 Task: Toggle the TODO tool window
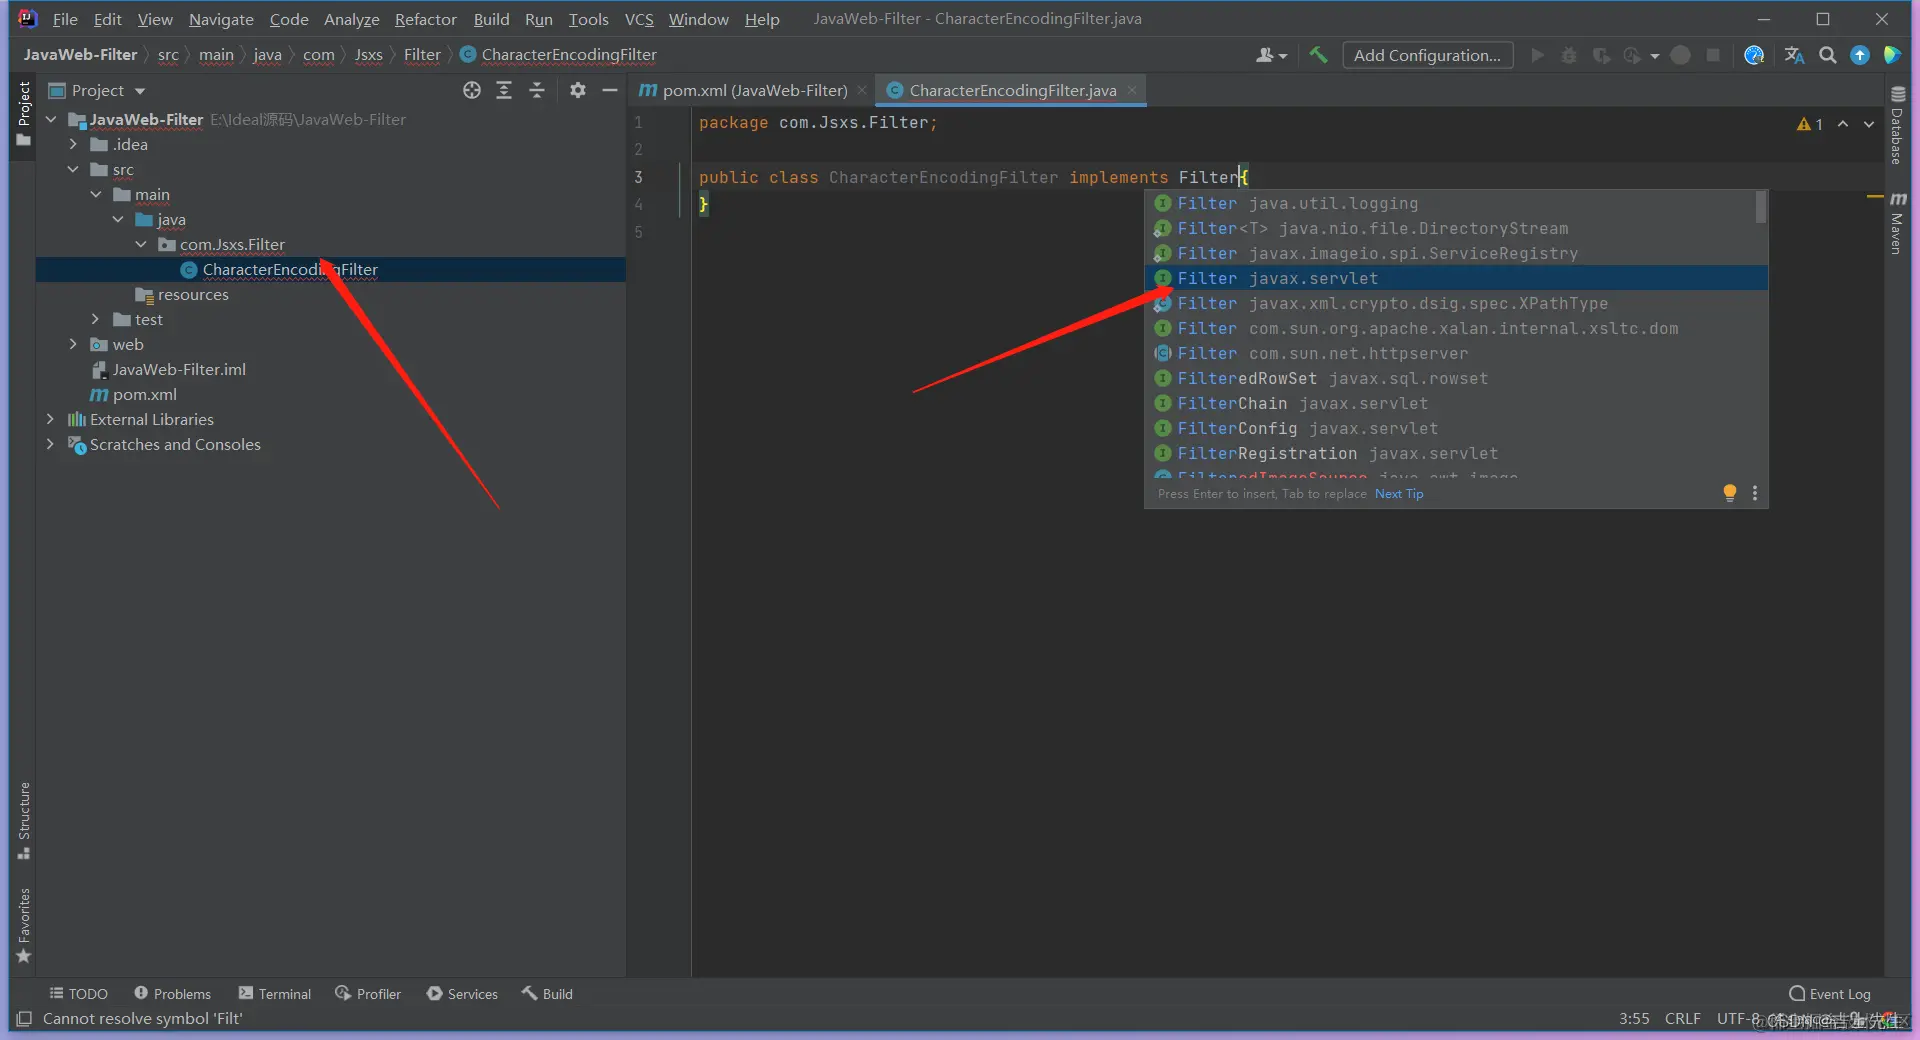coord(79,994)
